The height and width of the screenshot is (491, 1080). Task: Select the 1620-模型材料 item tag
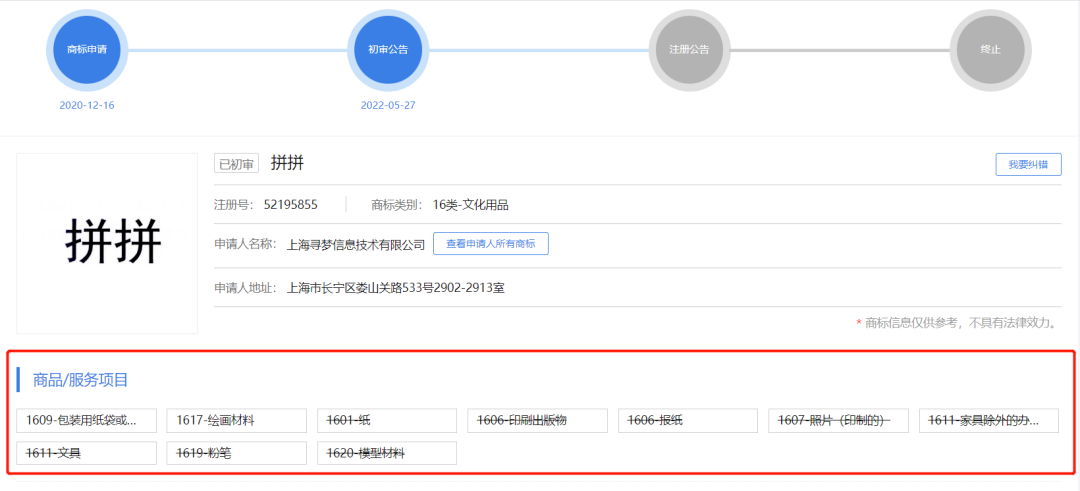click(x=387, y=453)
